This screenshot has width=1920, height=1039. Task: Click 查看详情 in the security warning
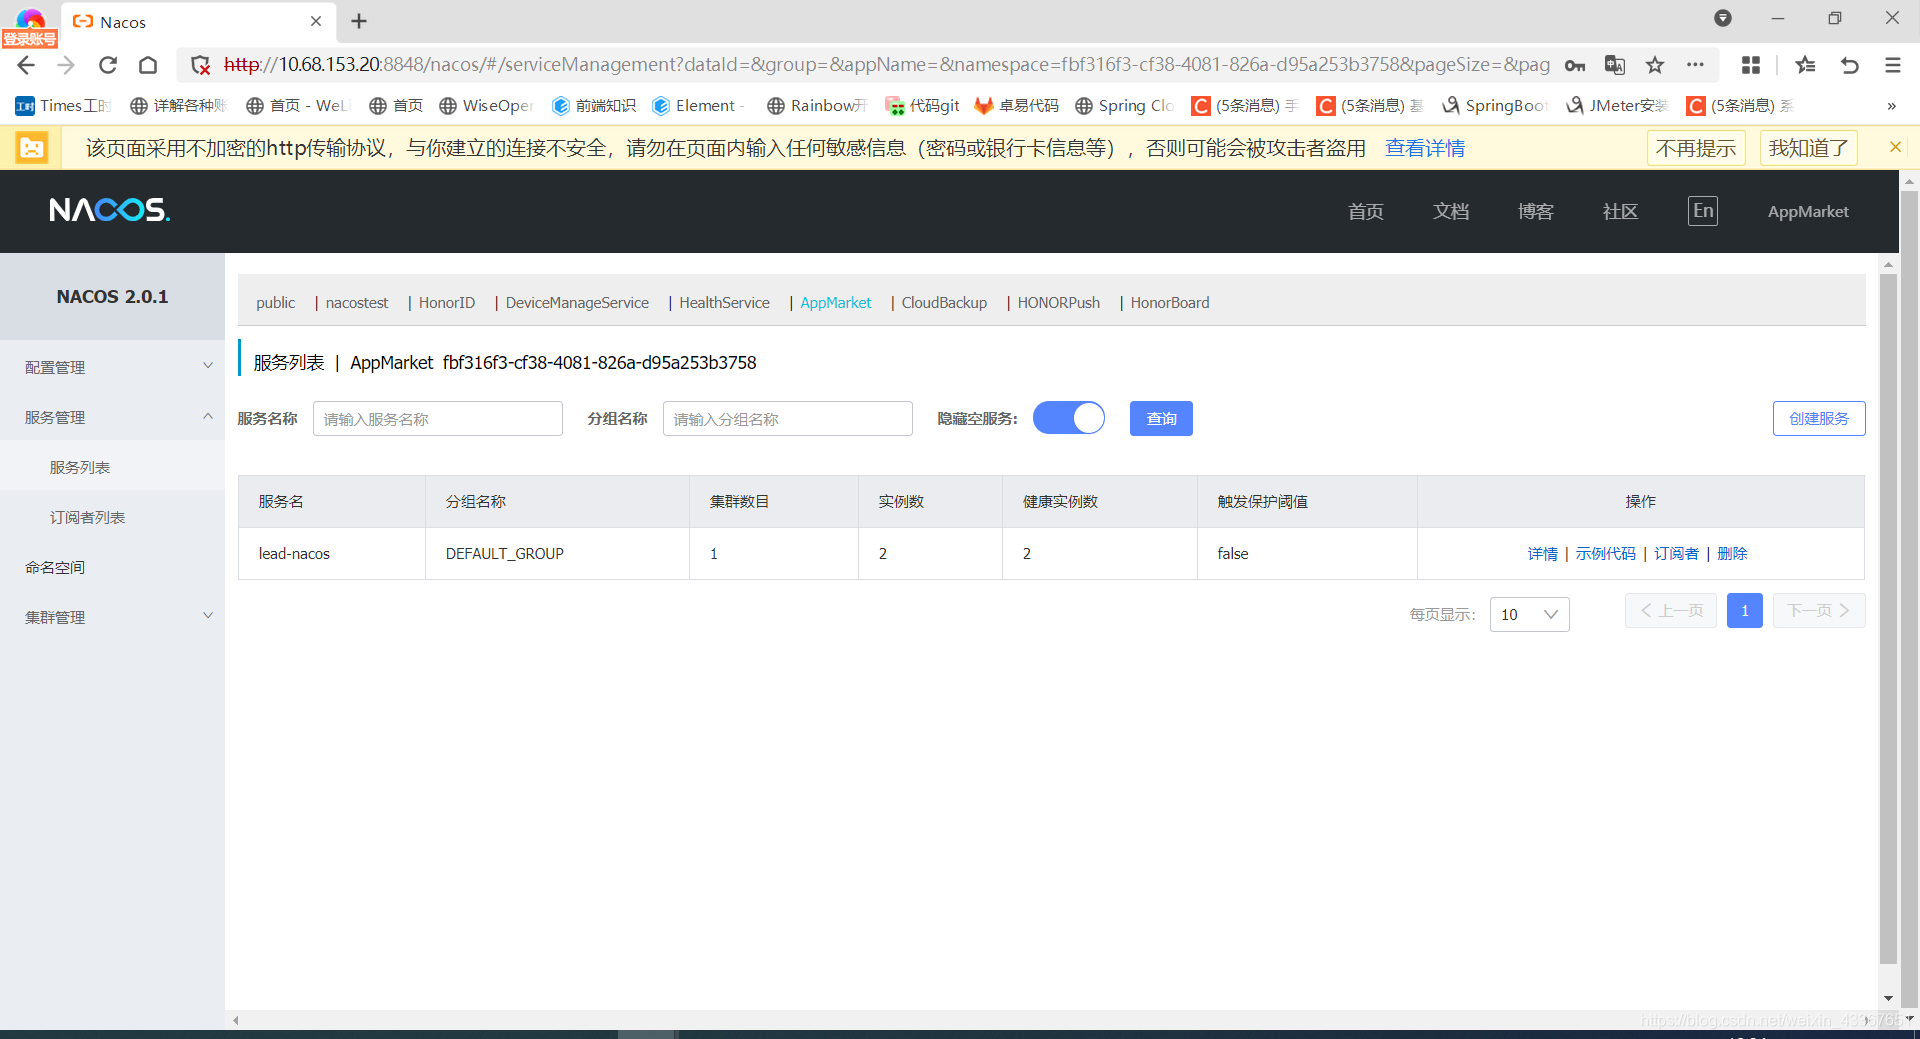point(1425,148)
